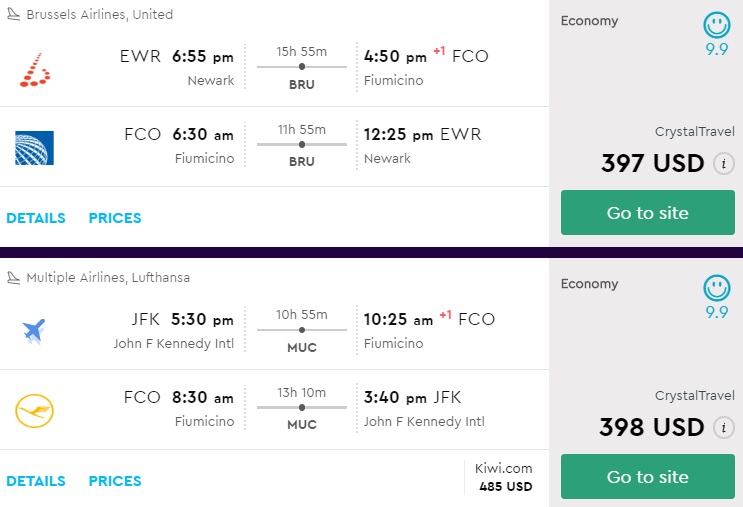Click the info icon beside 398 USD

click(724, 428)
